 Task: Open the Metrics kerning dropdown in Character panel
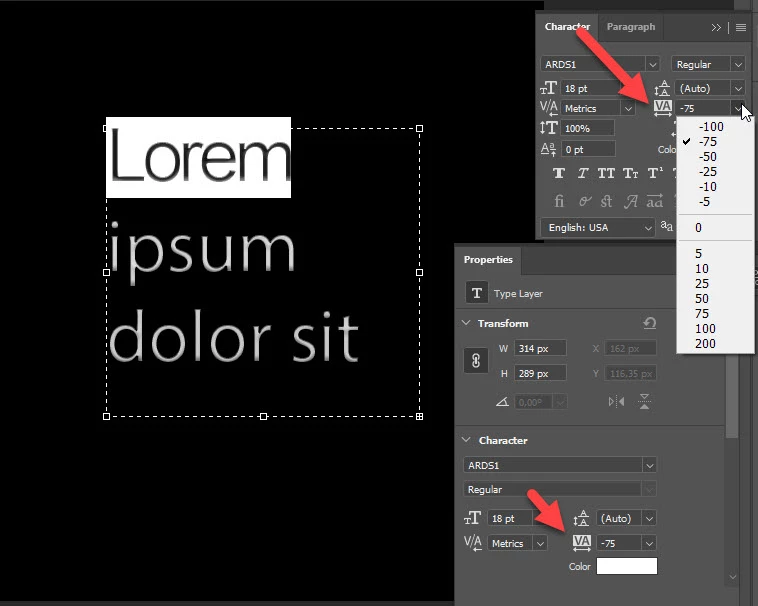[628, 108]
